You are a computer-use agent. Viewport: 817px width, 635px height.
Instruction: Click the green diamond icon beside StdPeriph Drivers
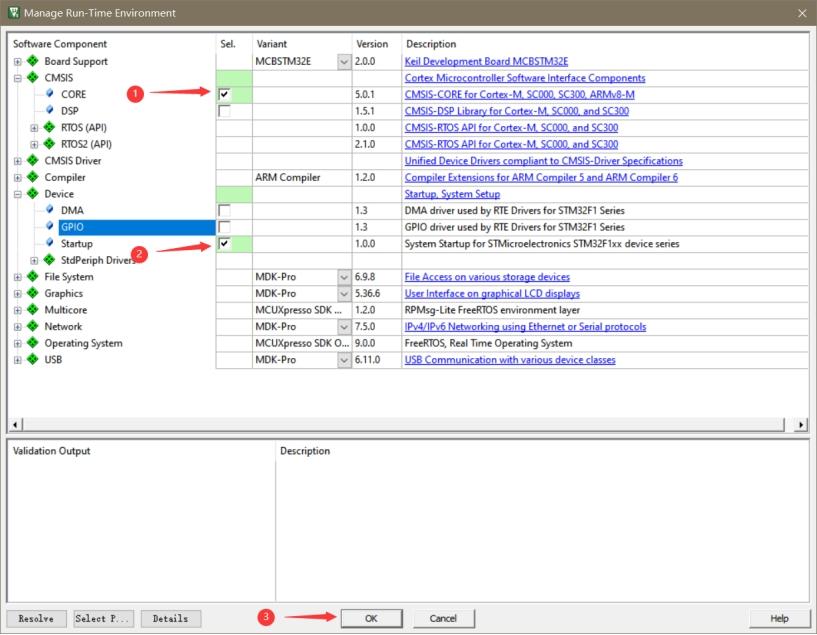(49, 260)
